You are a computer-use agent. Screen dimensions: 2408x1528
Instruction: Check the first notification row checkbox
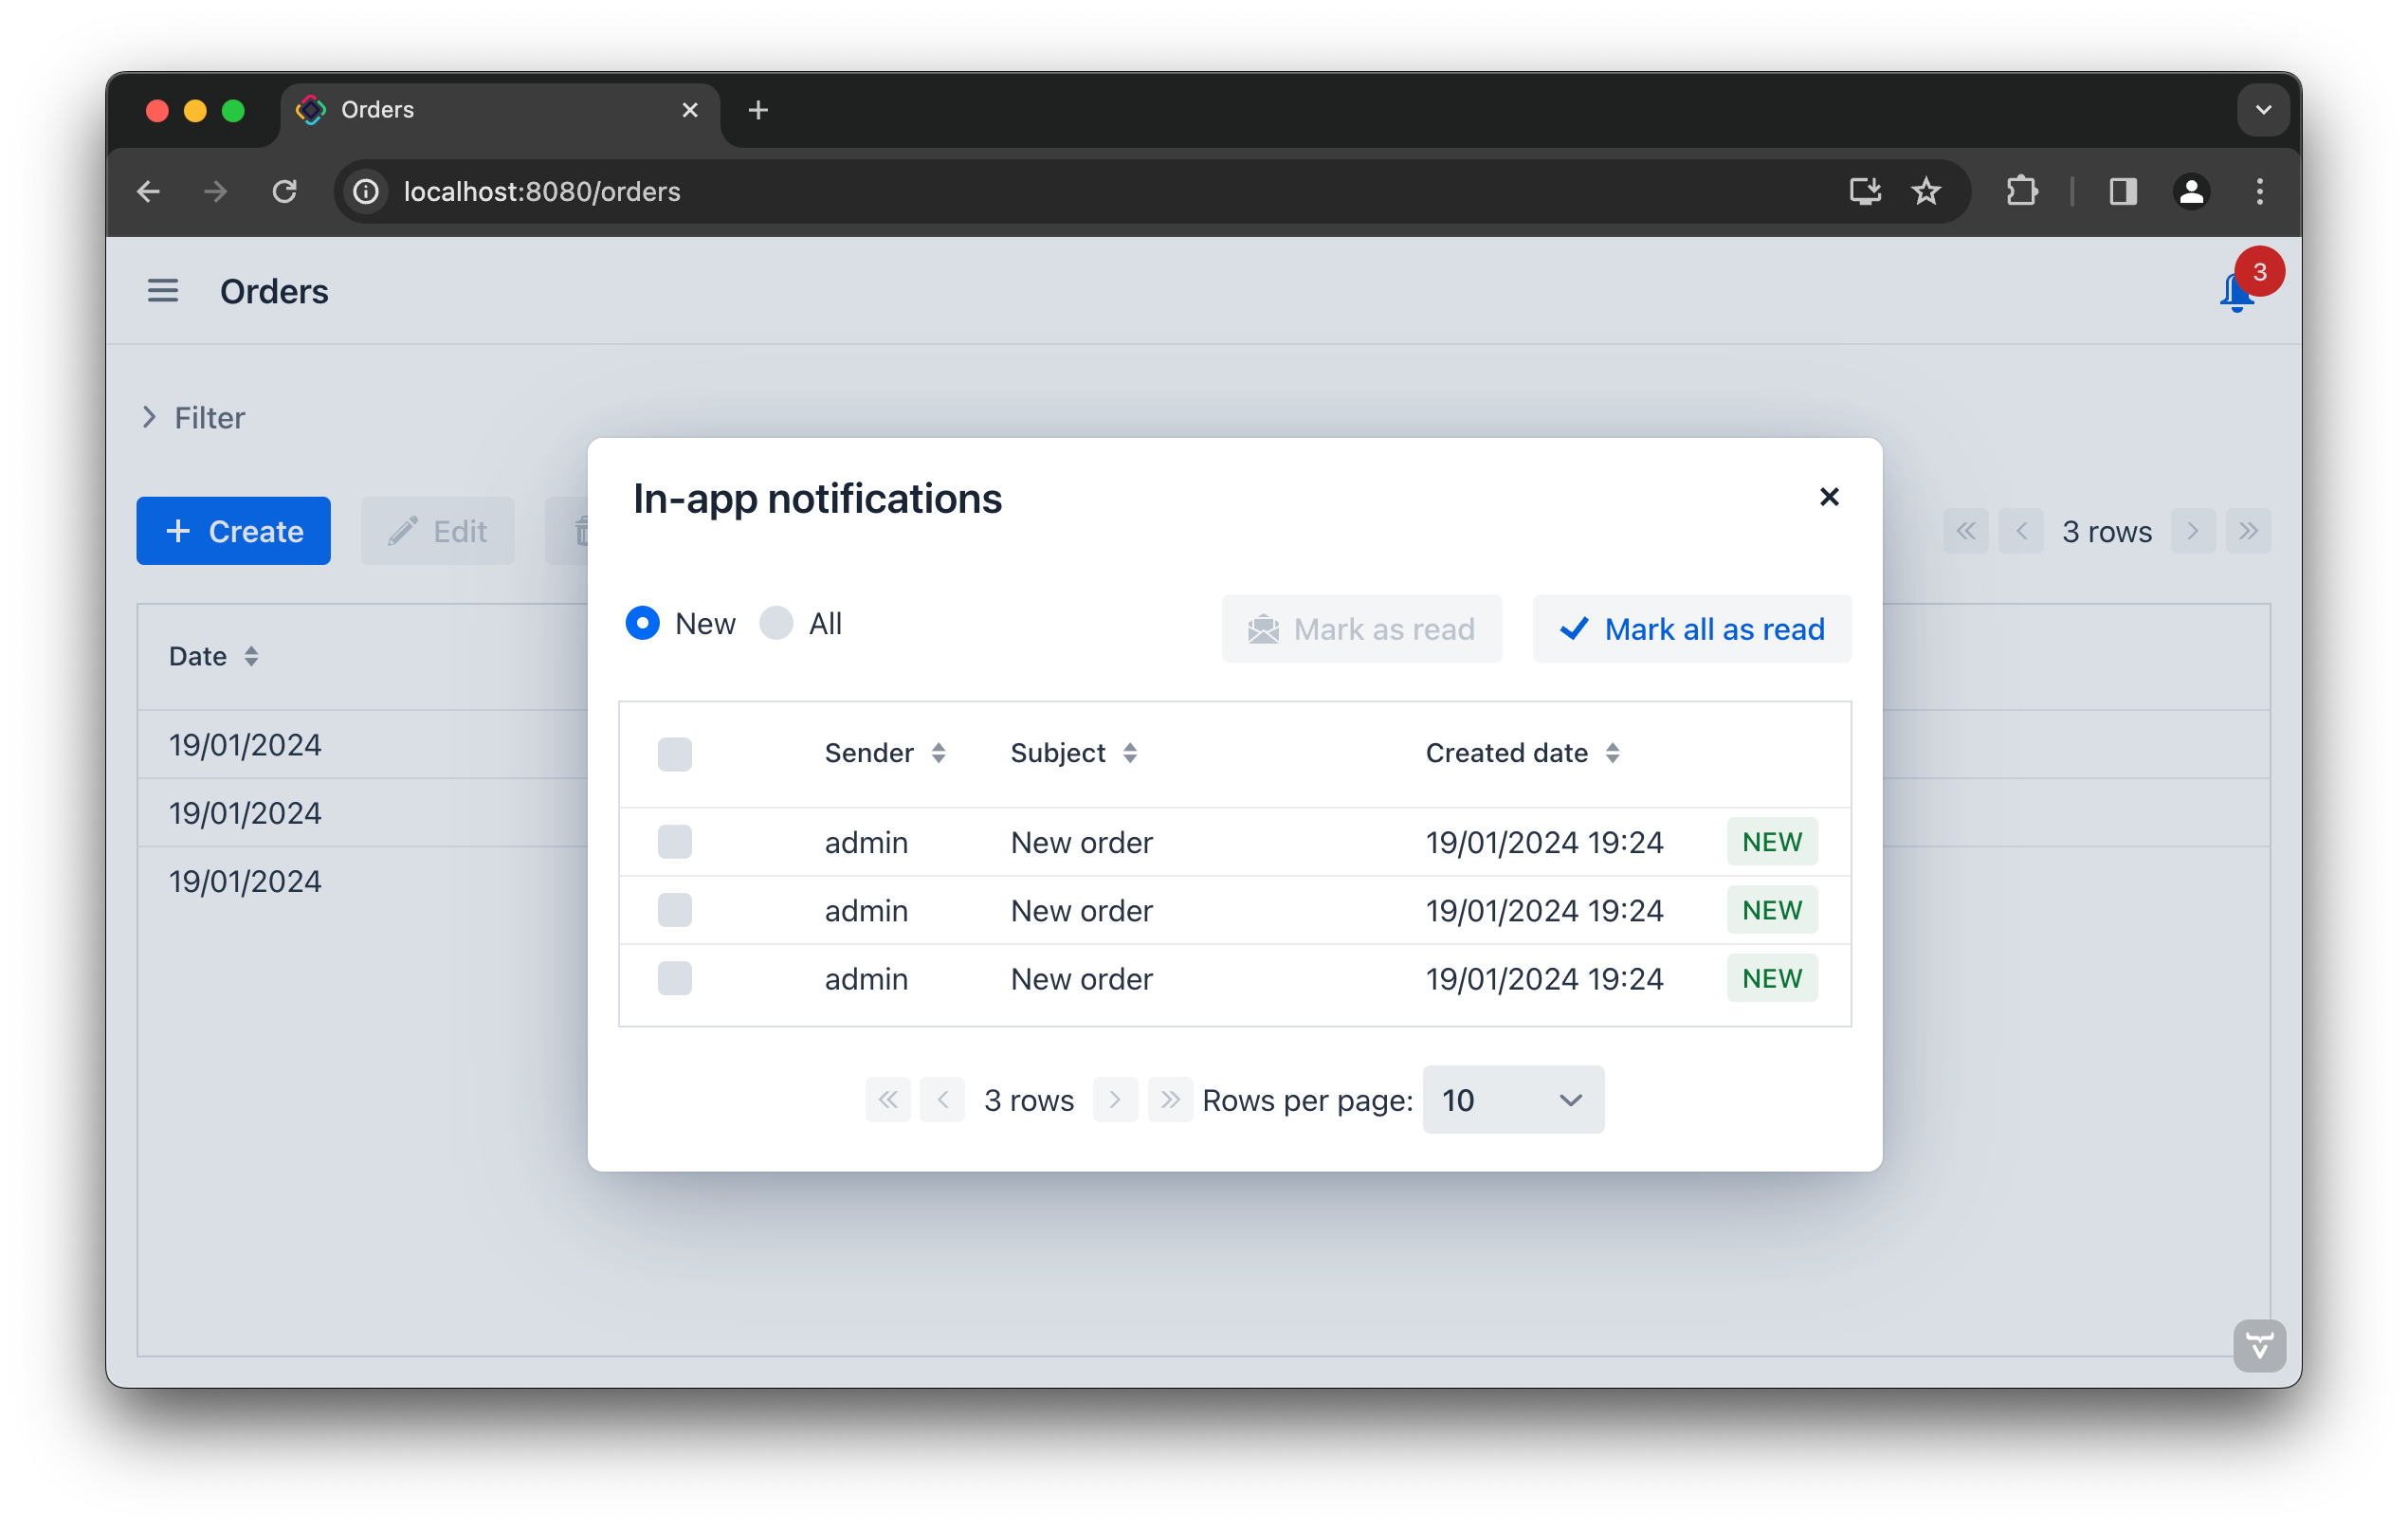(675, 841)
